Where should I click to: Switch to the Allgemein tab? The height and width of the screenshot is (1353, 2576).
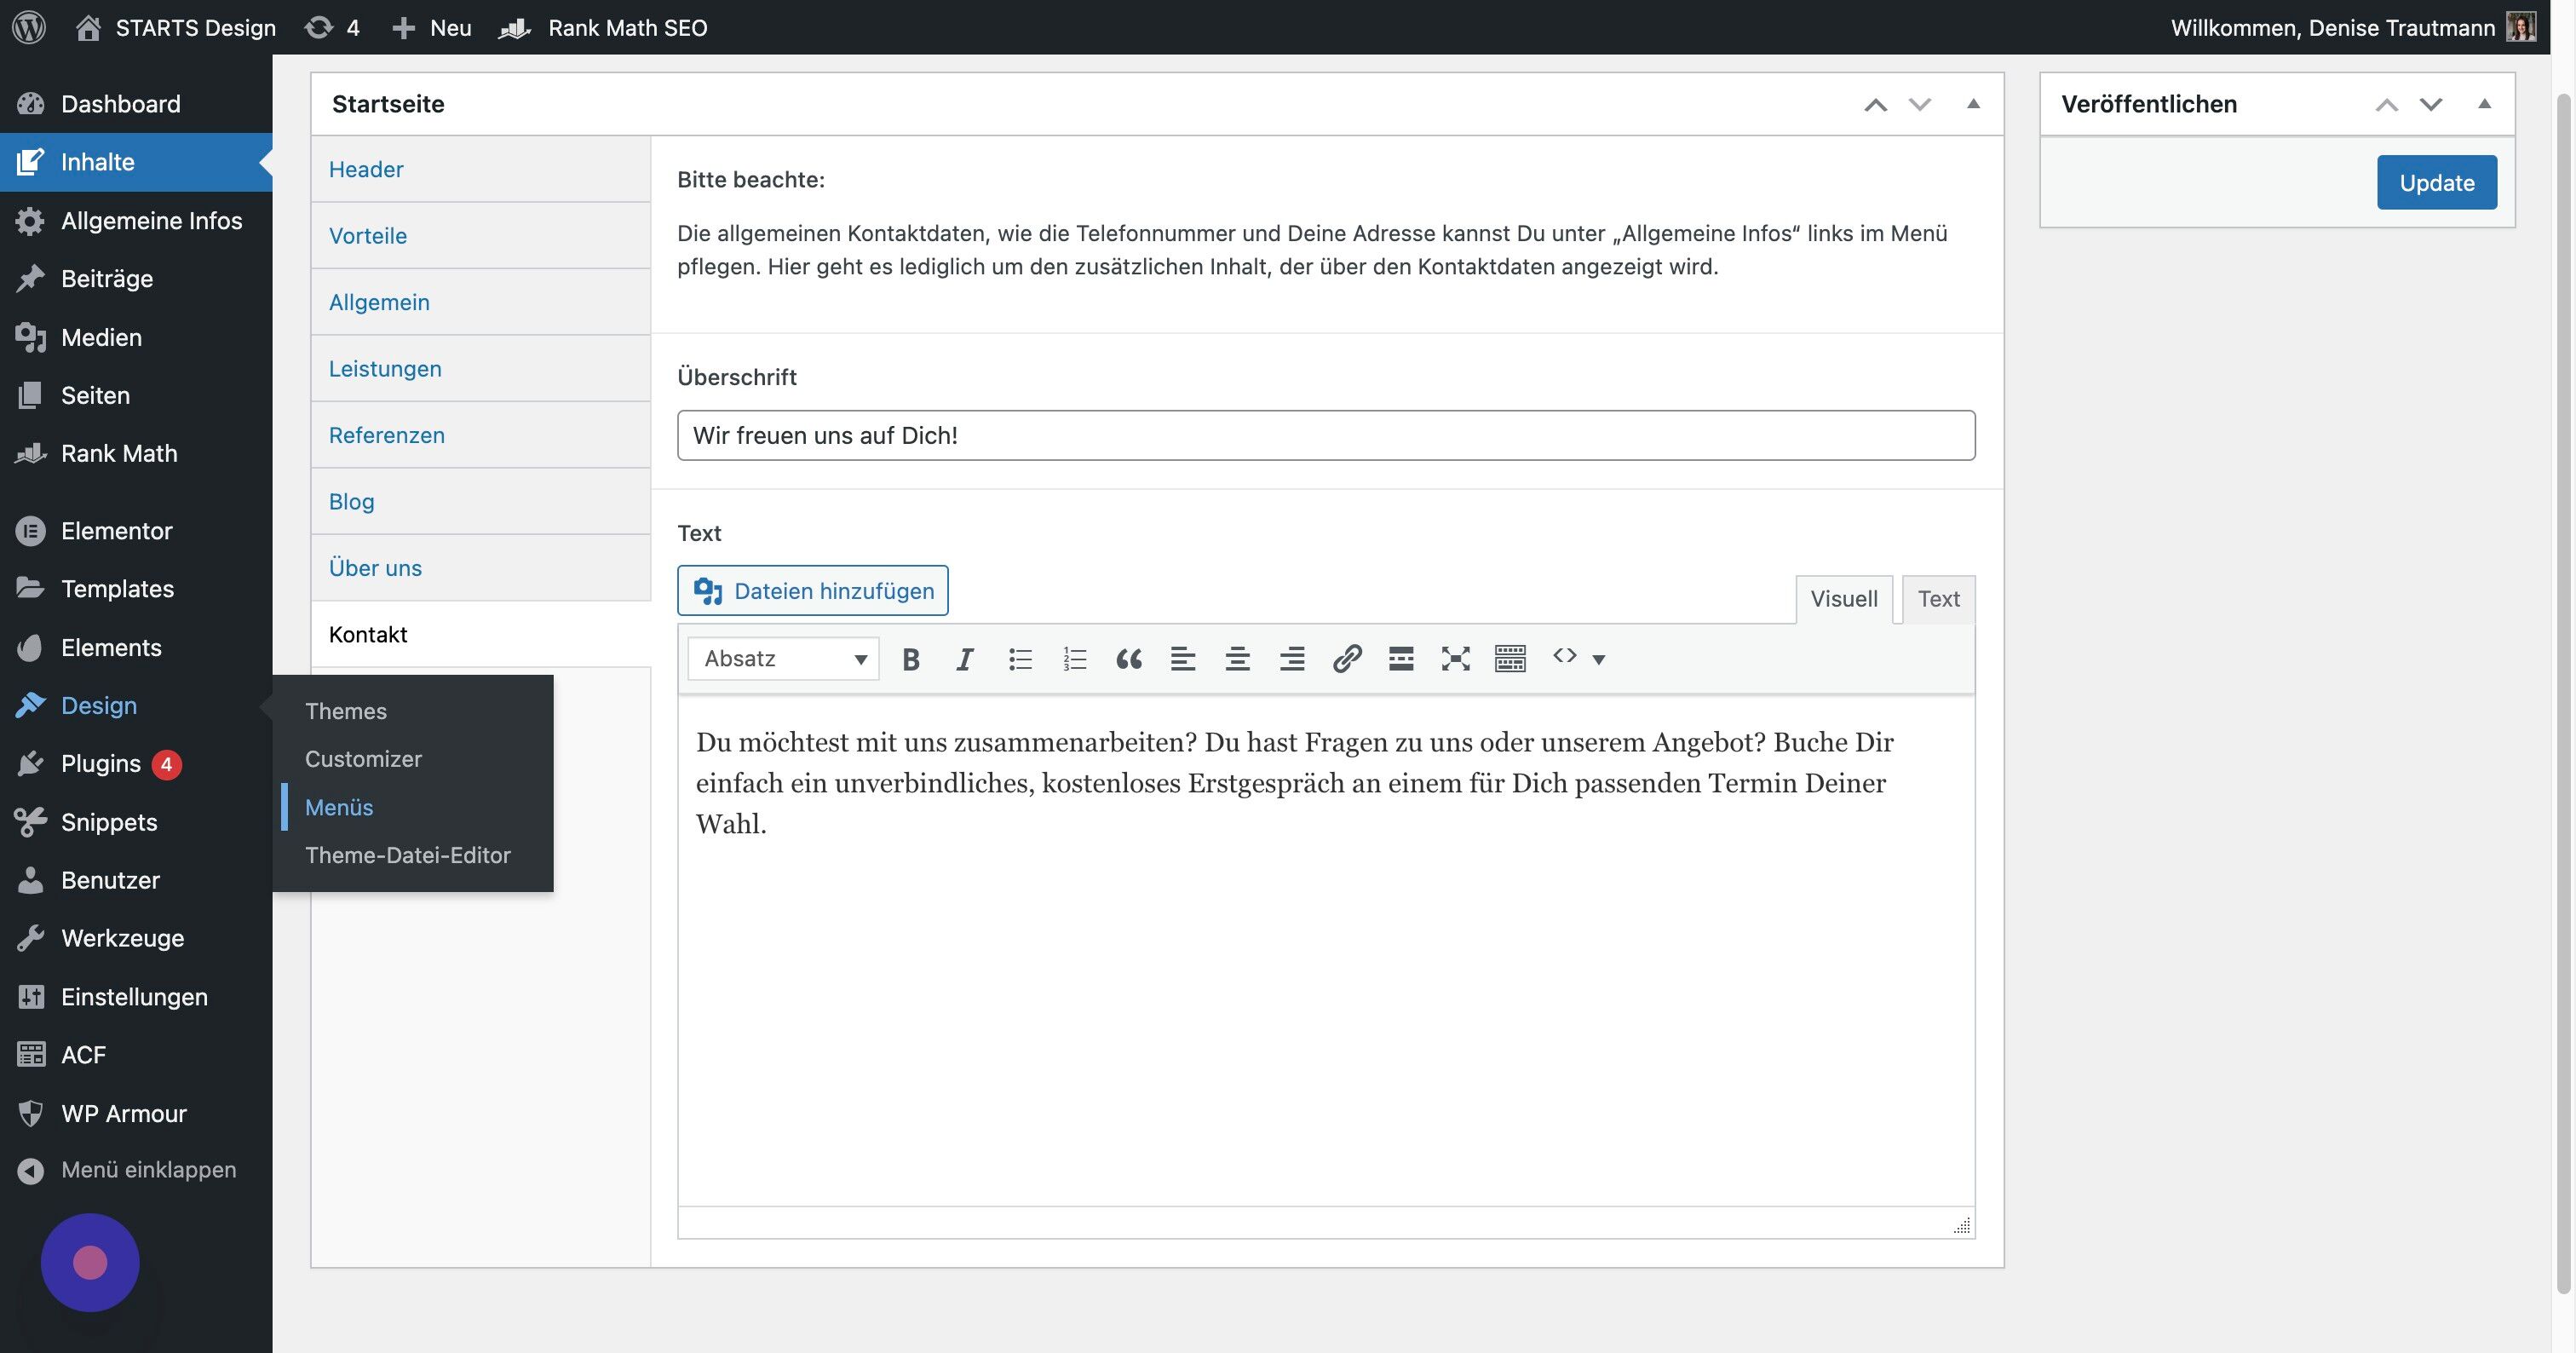[x=481, y=302]
